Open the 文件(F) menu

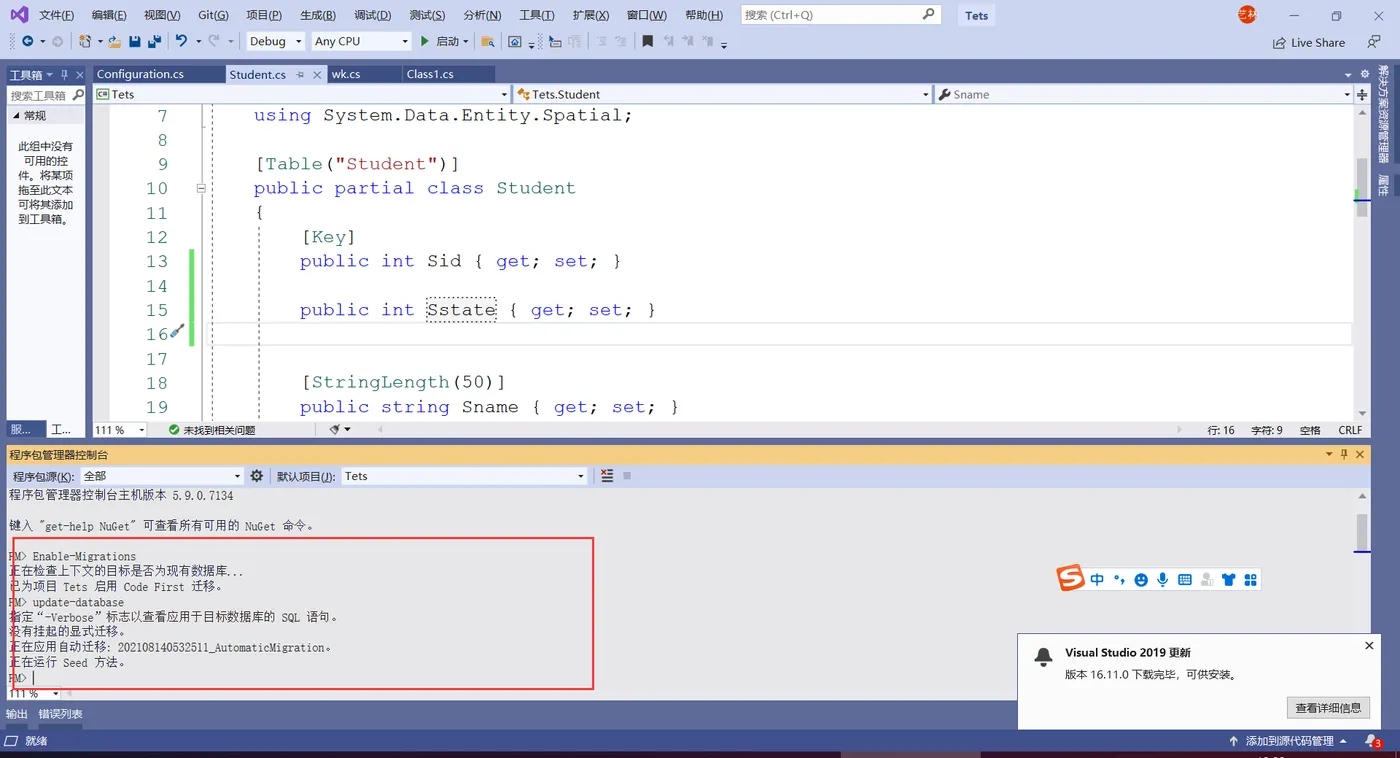(57, 15)
